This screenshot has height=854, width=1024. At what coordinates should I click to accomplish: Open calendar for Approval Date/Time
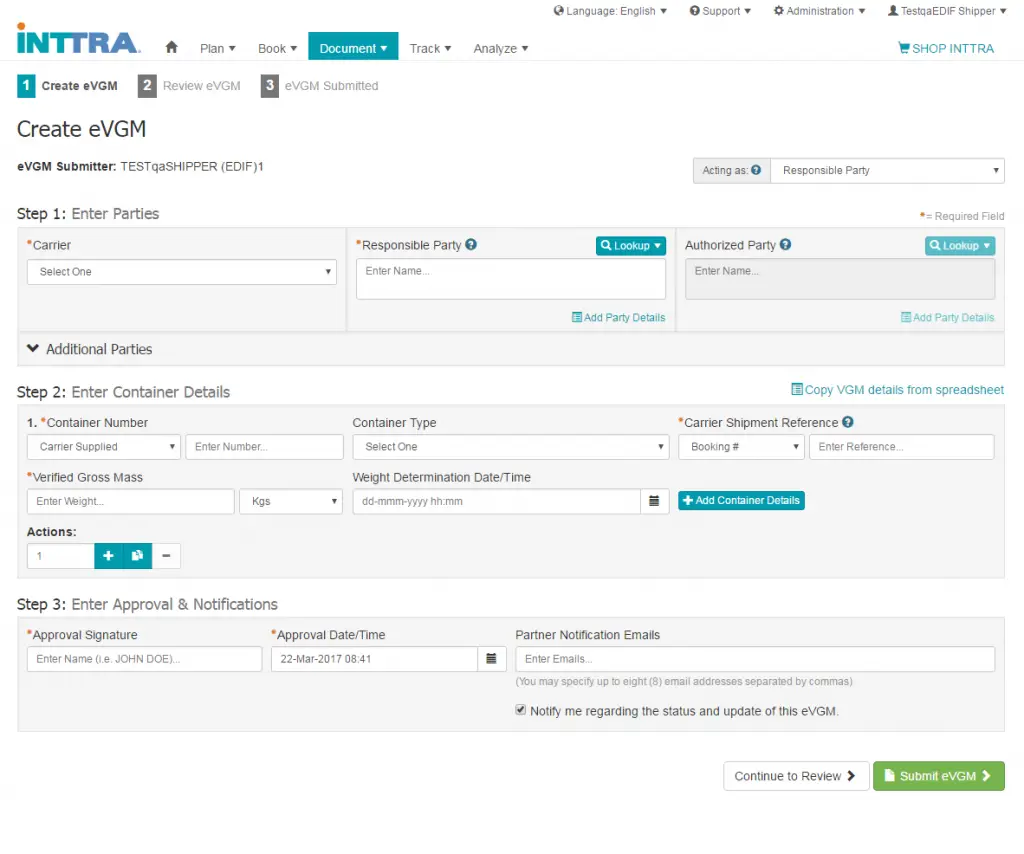[492, 659]
